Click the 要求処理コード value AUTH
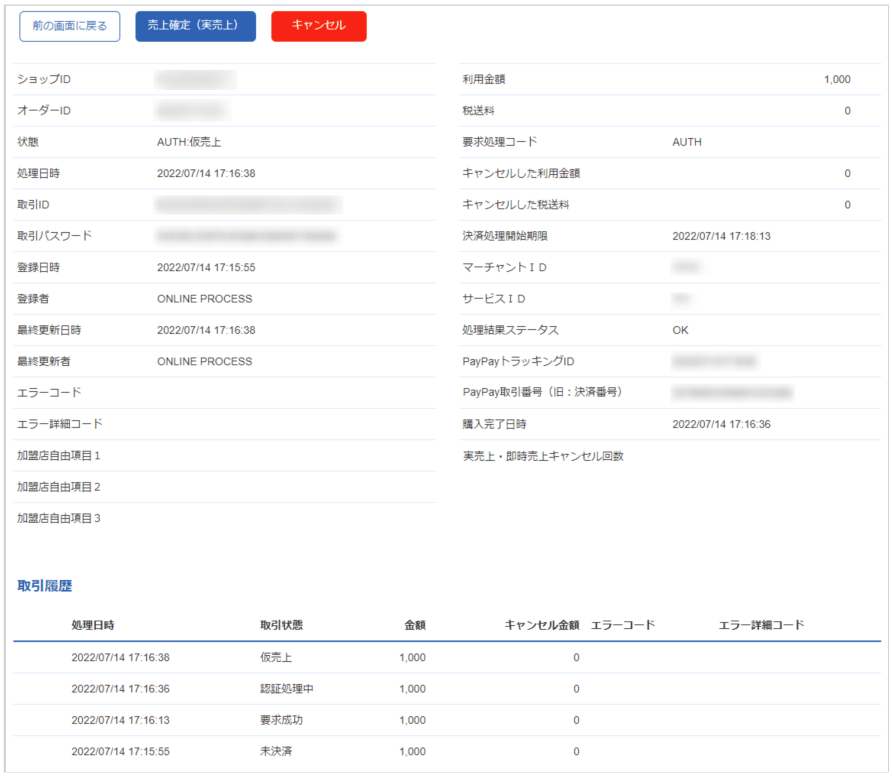892x776 pixels. [687, 142]
